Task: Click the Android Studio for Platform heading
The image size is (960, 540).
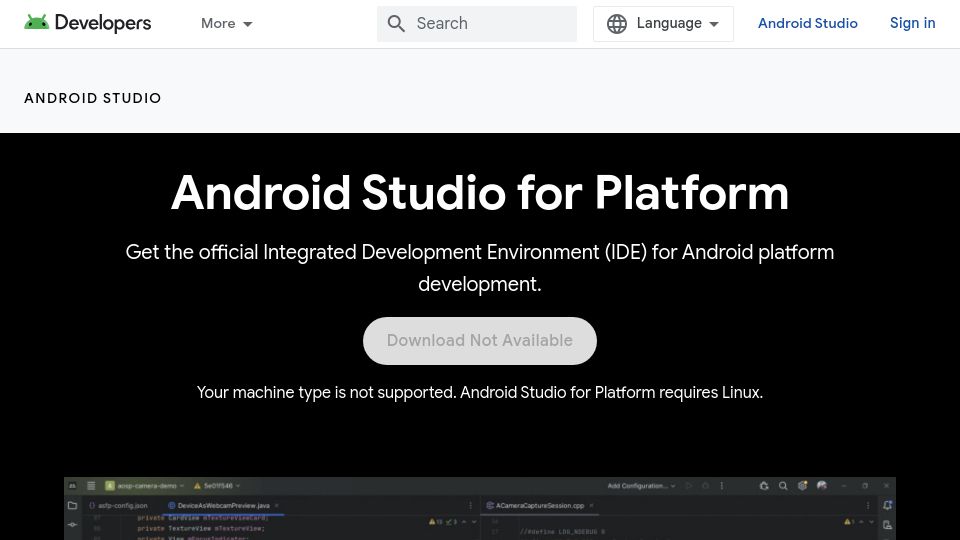Action: [x=479, y=193]
